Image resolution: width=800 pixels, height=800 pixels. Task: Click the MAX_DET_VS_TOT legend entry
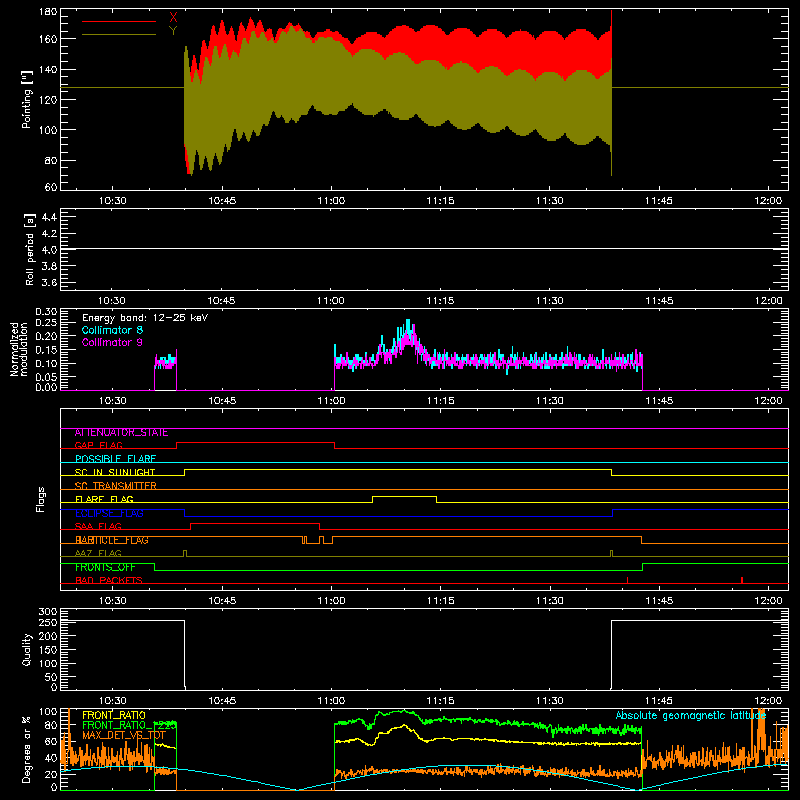[x=123, y=735]
